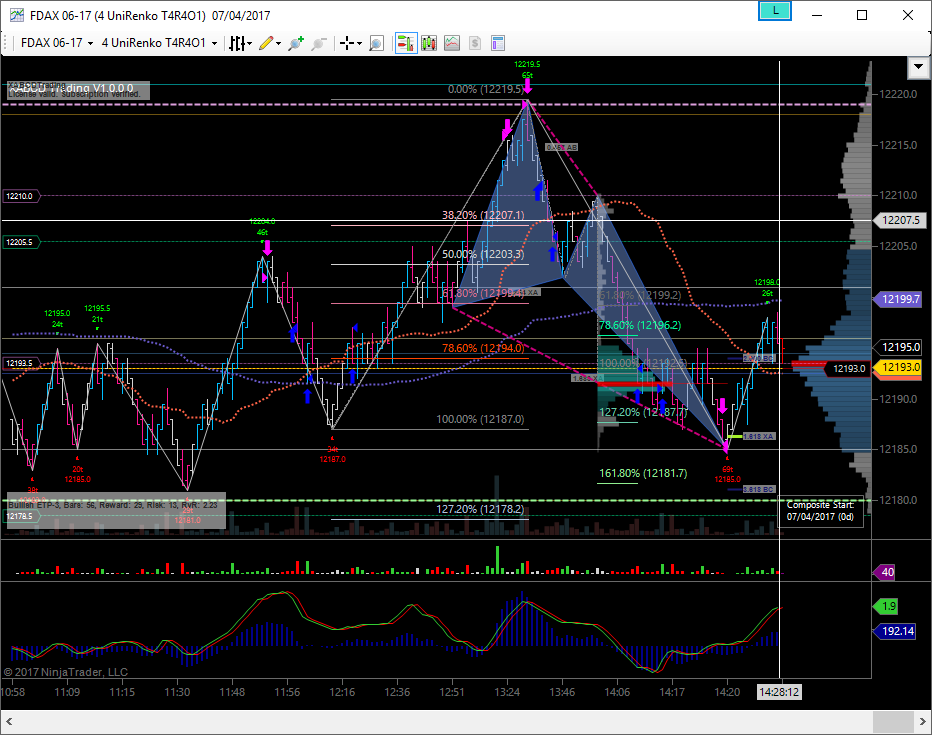932x735 pixels.
Task: Click the 192.14 indicator value marker
Action: pos(895,631)
